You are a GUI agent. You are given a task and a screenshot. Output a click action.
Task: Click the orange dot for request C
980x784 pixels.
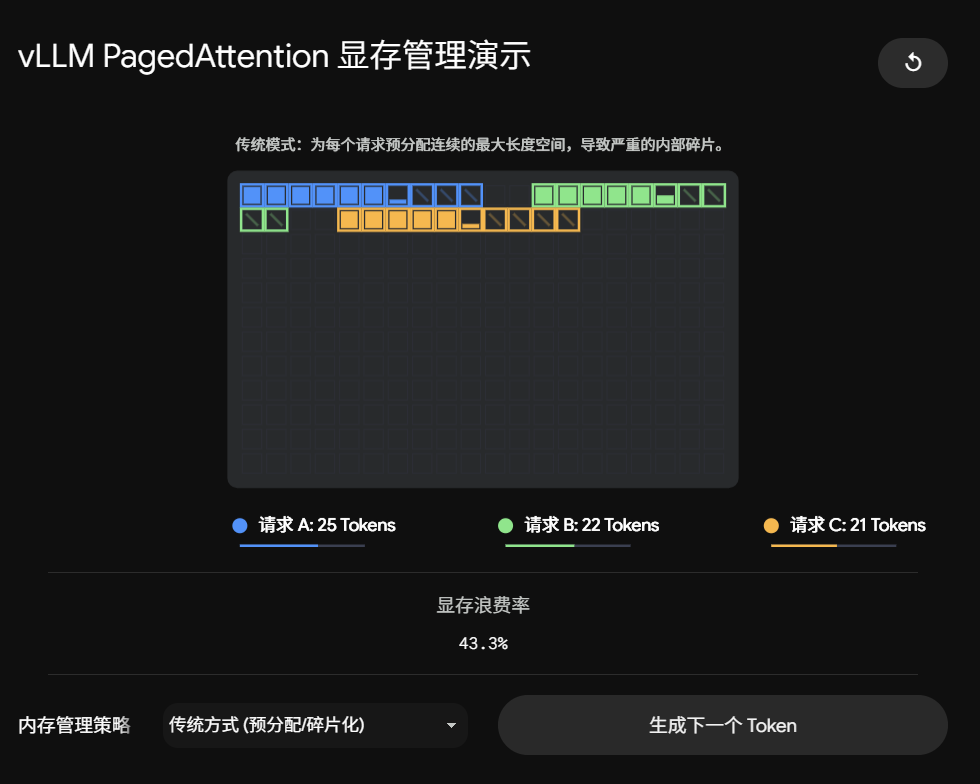[771, 526]
